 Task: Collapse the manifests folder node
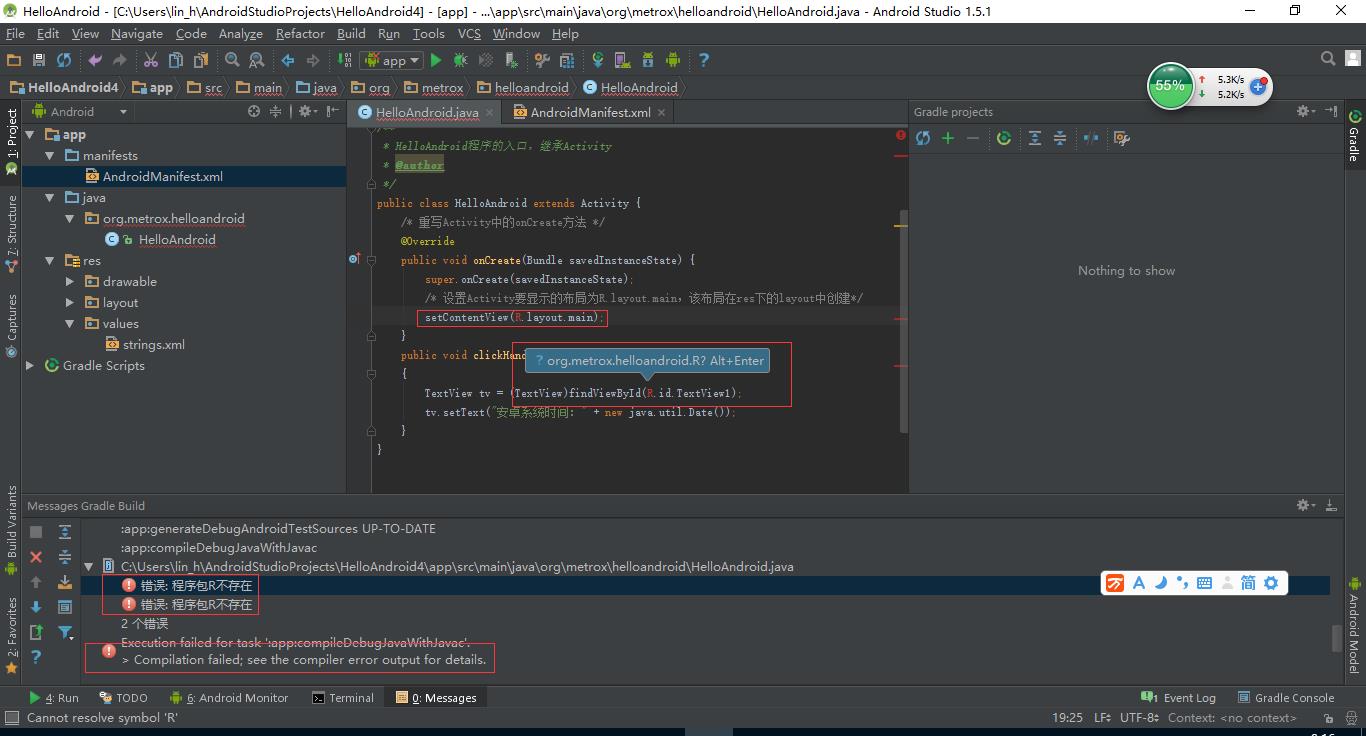(50, 156)
